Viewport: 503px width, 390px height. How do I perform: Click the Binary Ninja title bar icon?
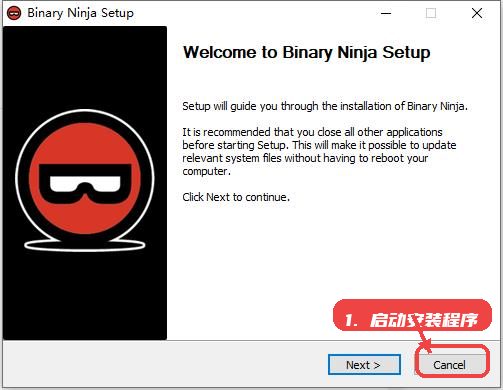click(x=14, y=13)
